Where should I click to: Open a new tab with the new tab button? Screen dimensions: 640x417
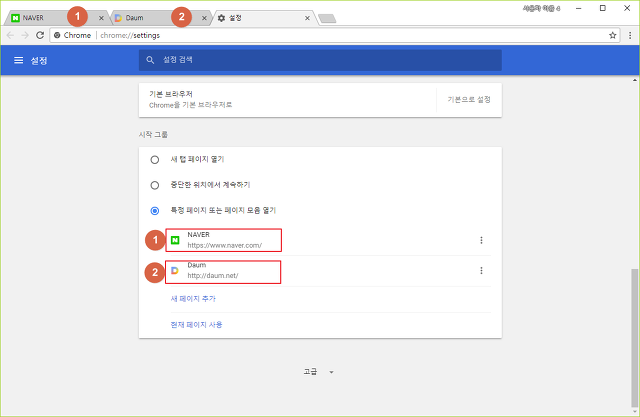tap(327, 18)
